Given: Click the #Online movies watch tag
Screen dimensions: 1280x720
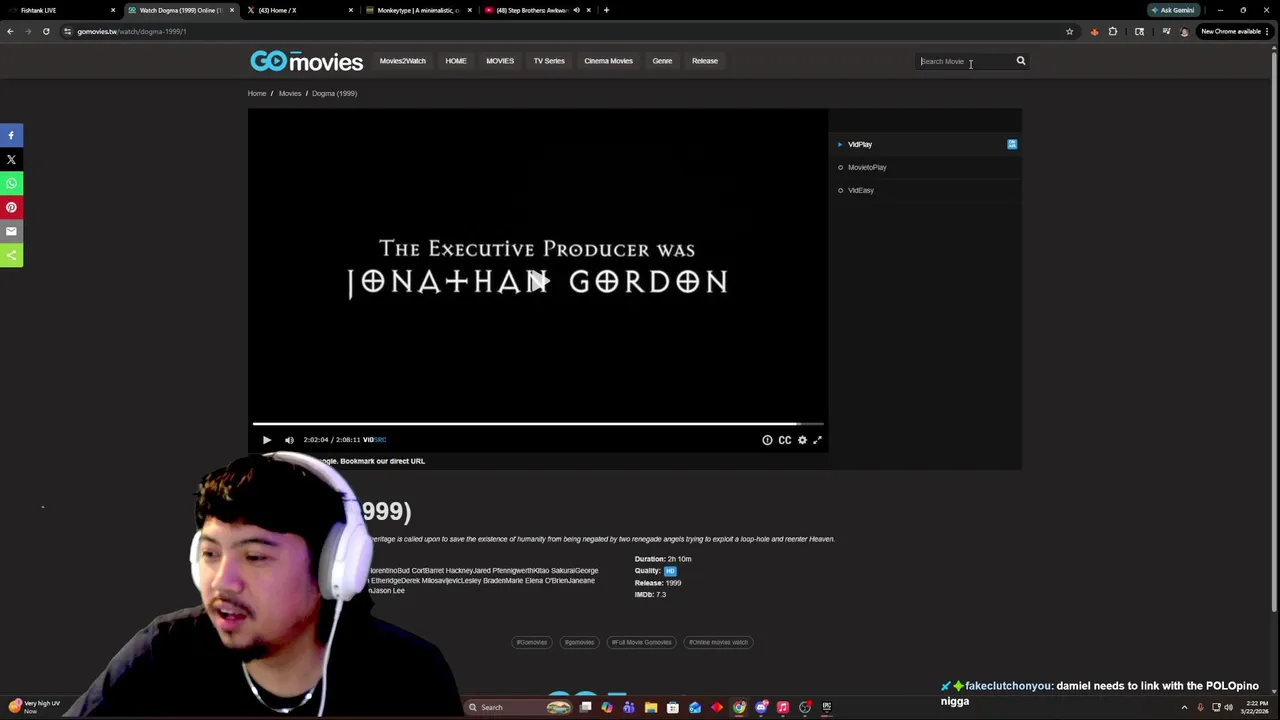Looking at the screenshot, I should click(x=718, y=642).
